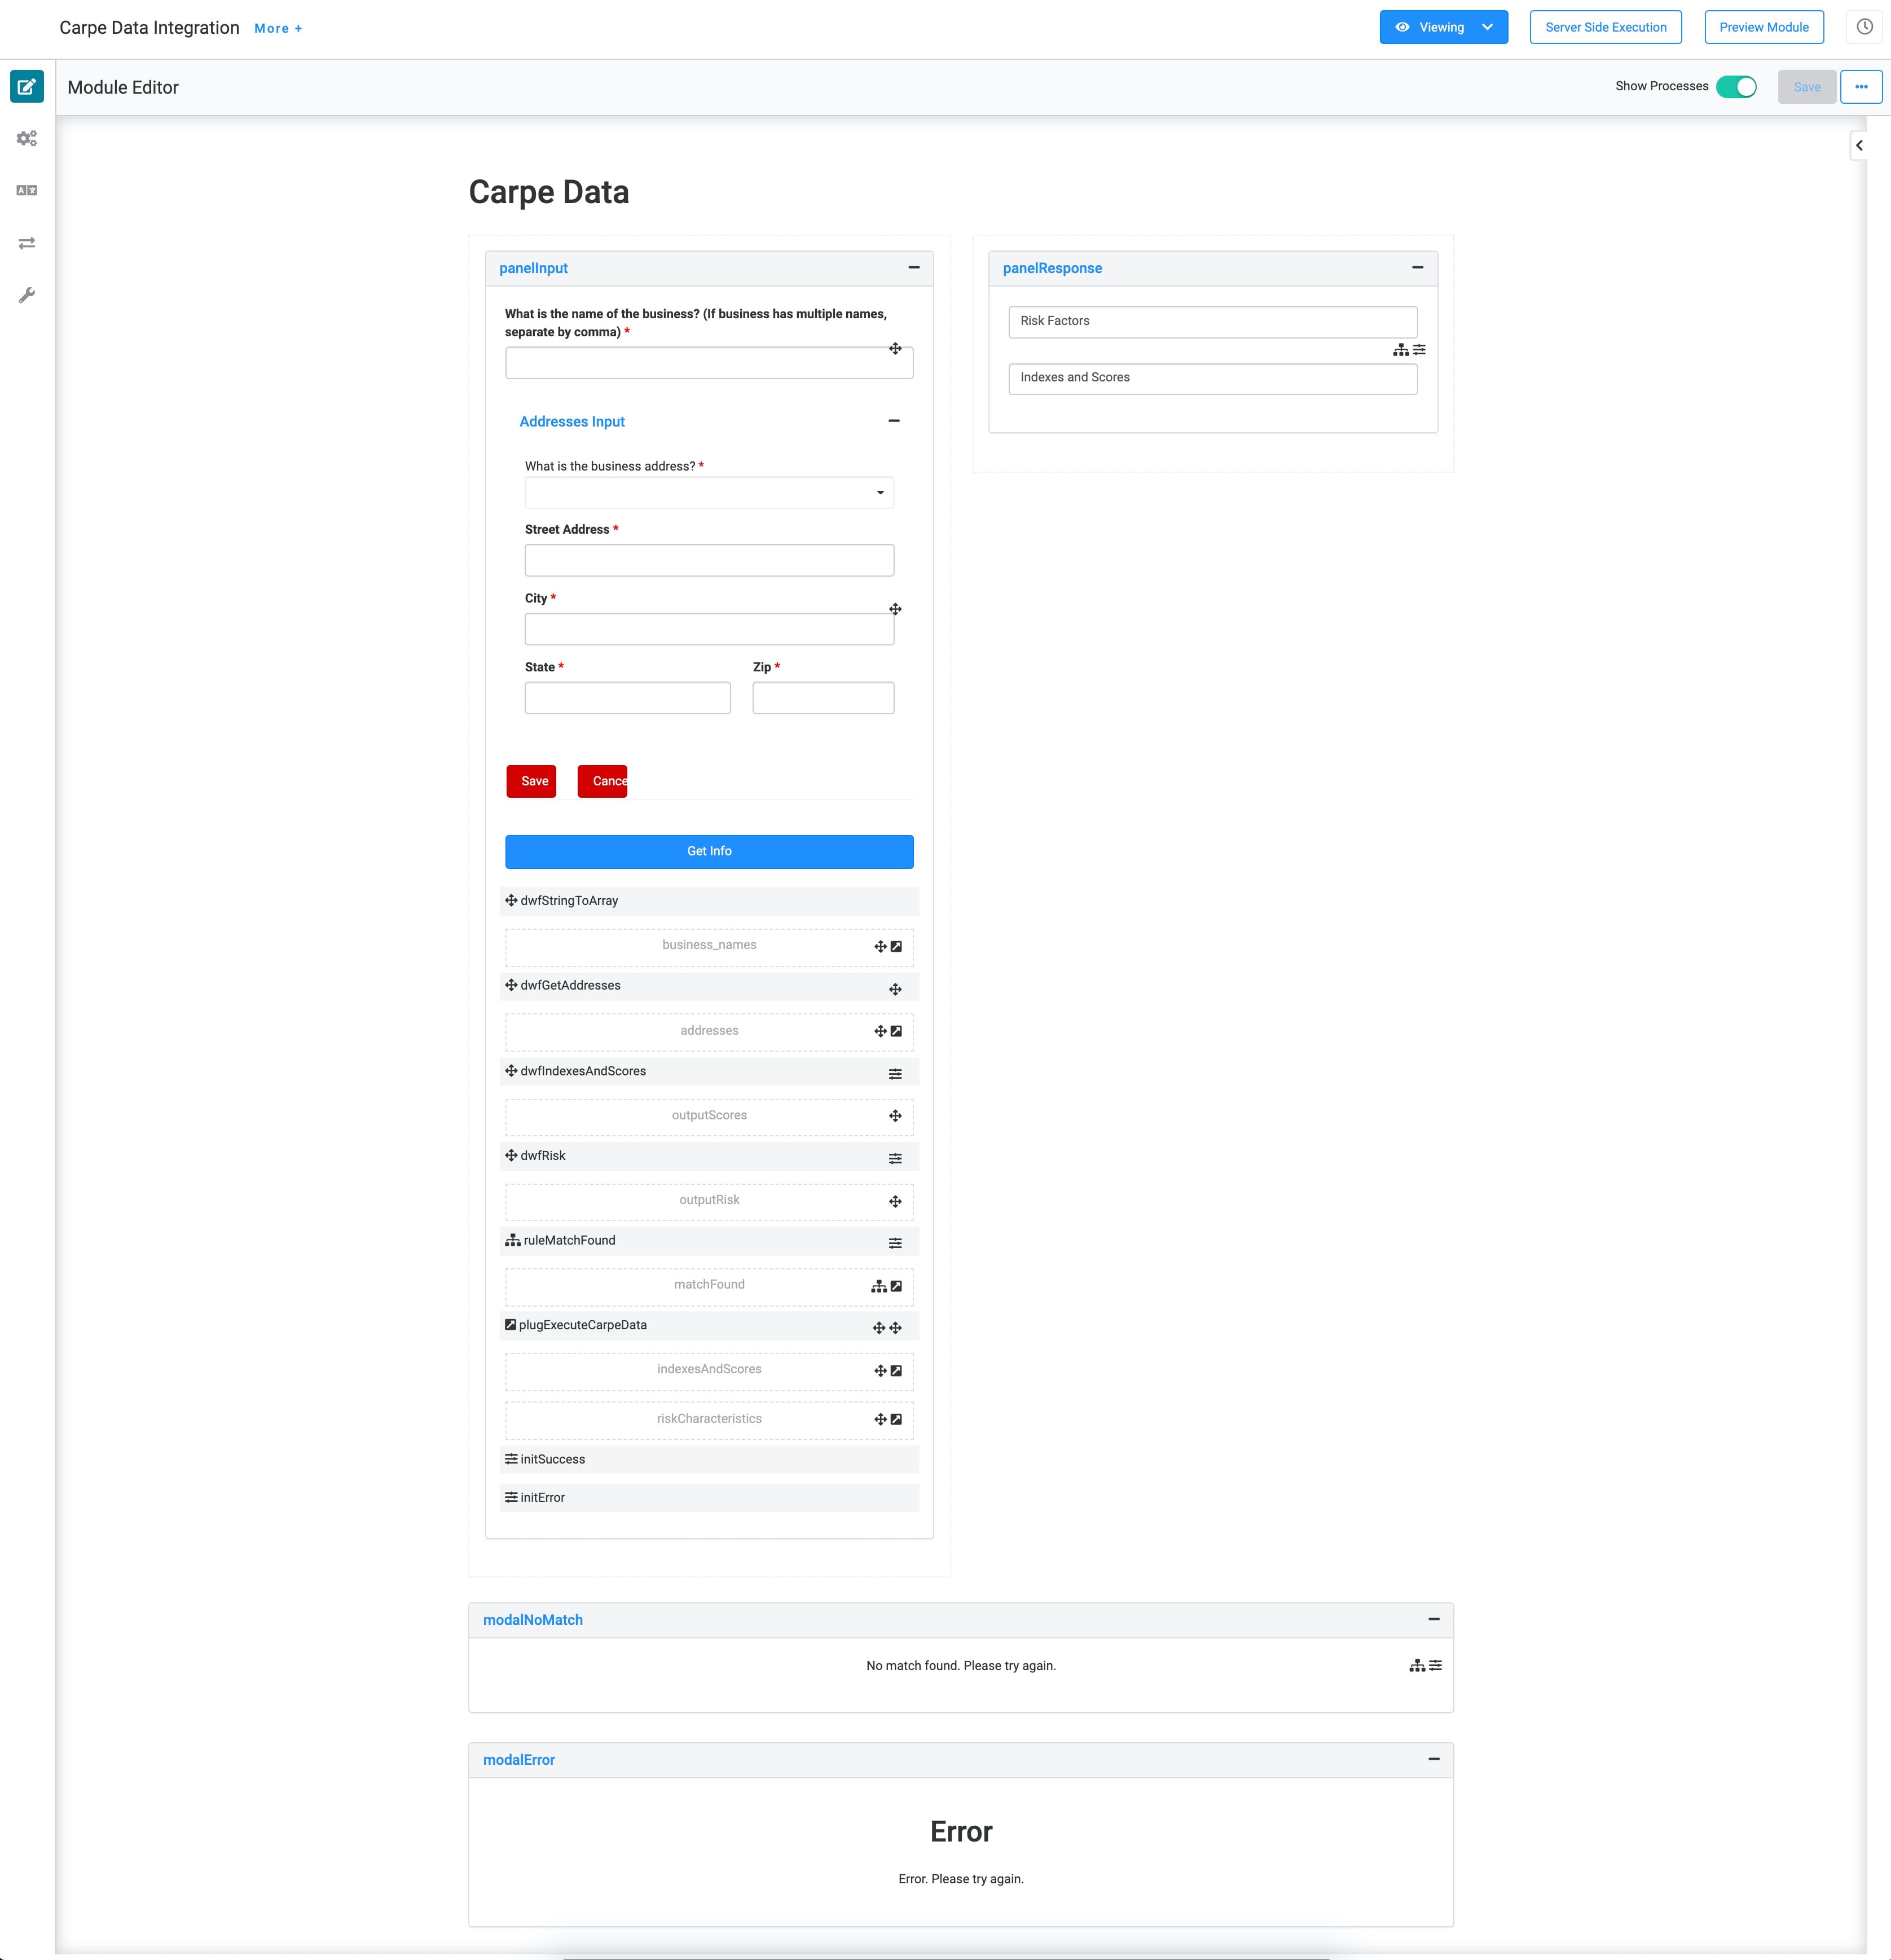Click the modalNoMatch title link

[x=532, y=1620]
